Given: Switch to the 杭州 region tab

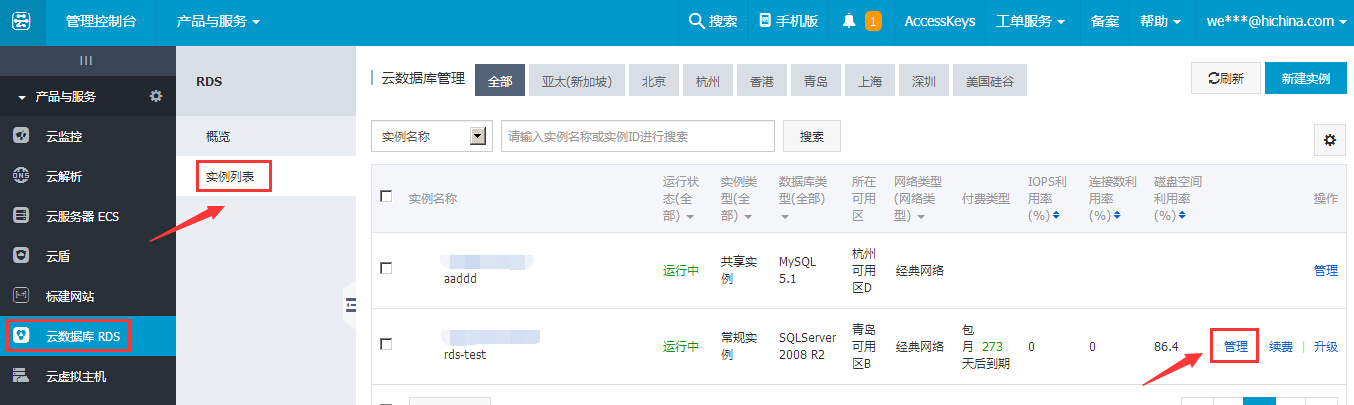Looking at the screenshot, I should (708, 81).
